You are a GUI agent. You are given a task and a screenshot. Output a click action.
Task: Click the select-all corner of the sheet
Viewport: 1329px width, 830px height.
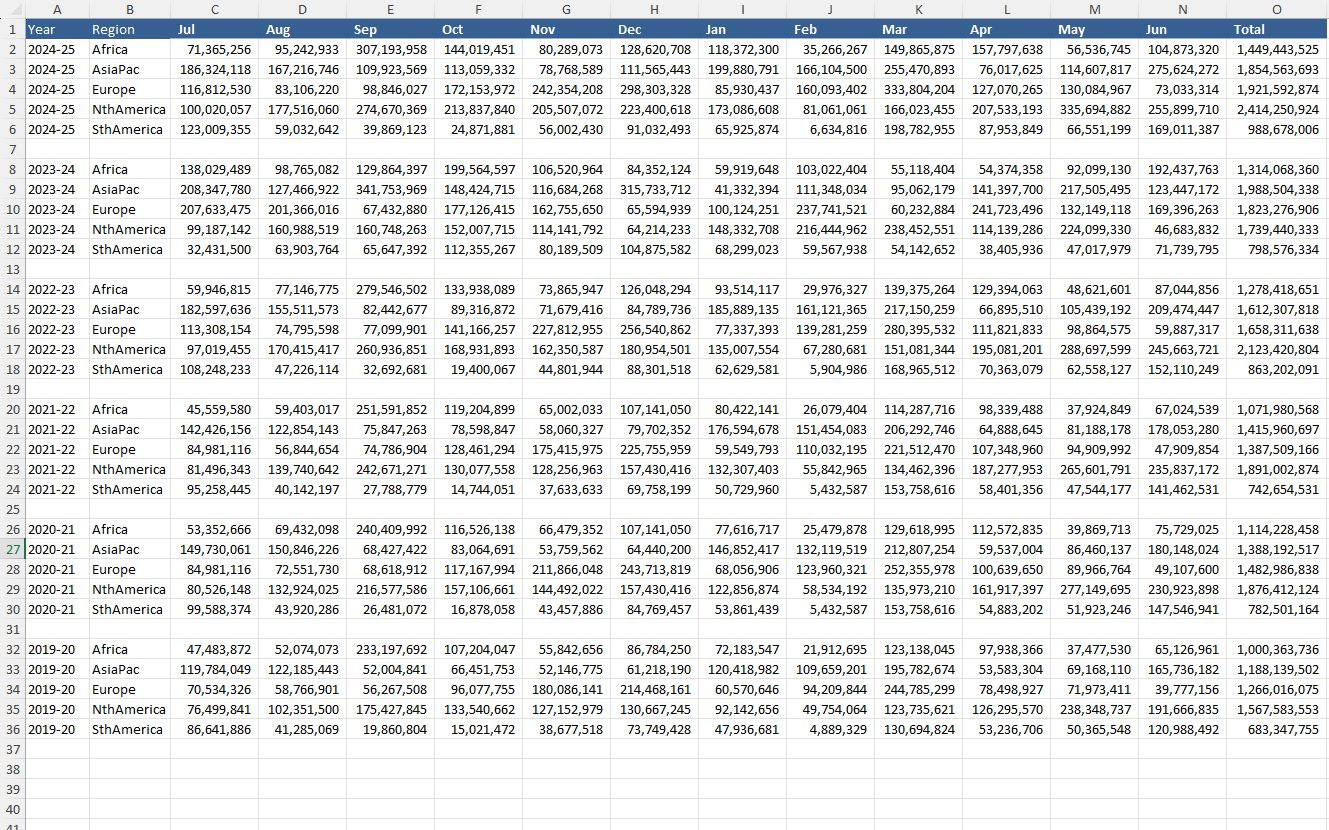(x=12, y=9)
